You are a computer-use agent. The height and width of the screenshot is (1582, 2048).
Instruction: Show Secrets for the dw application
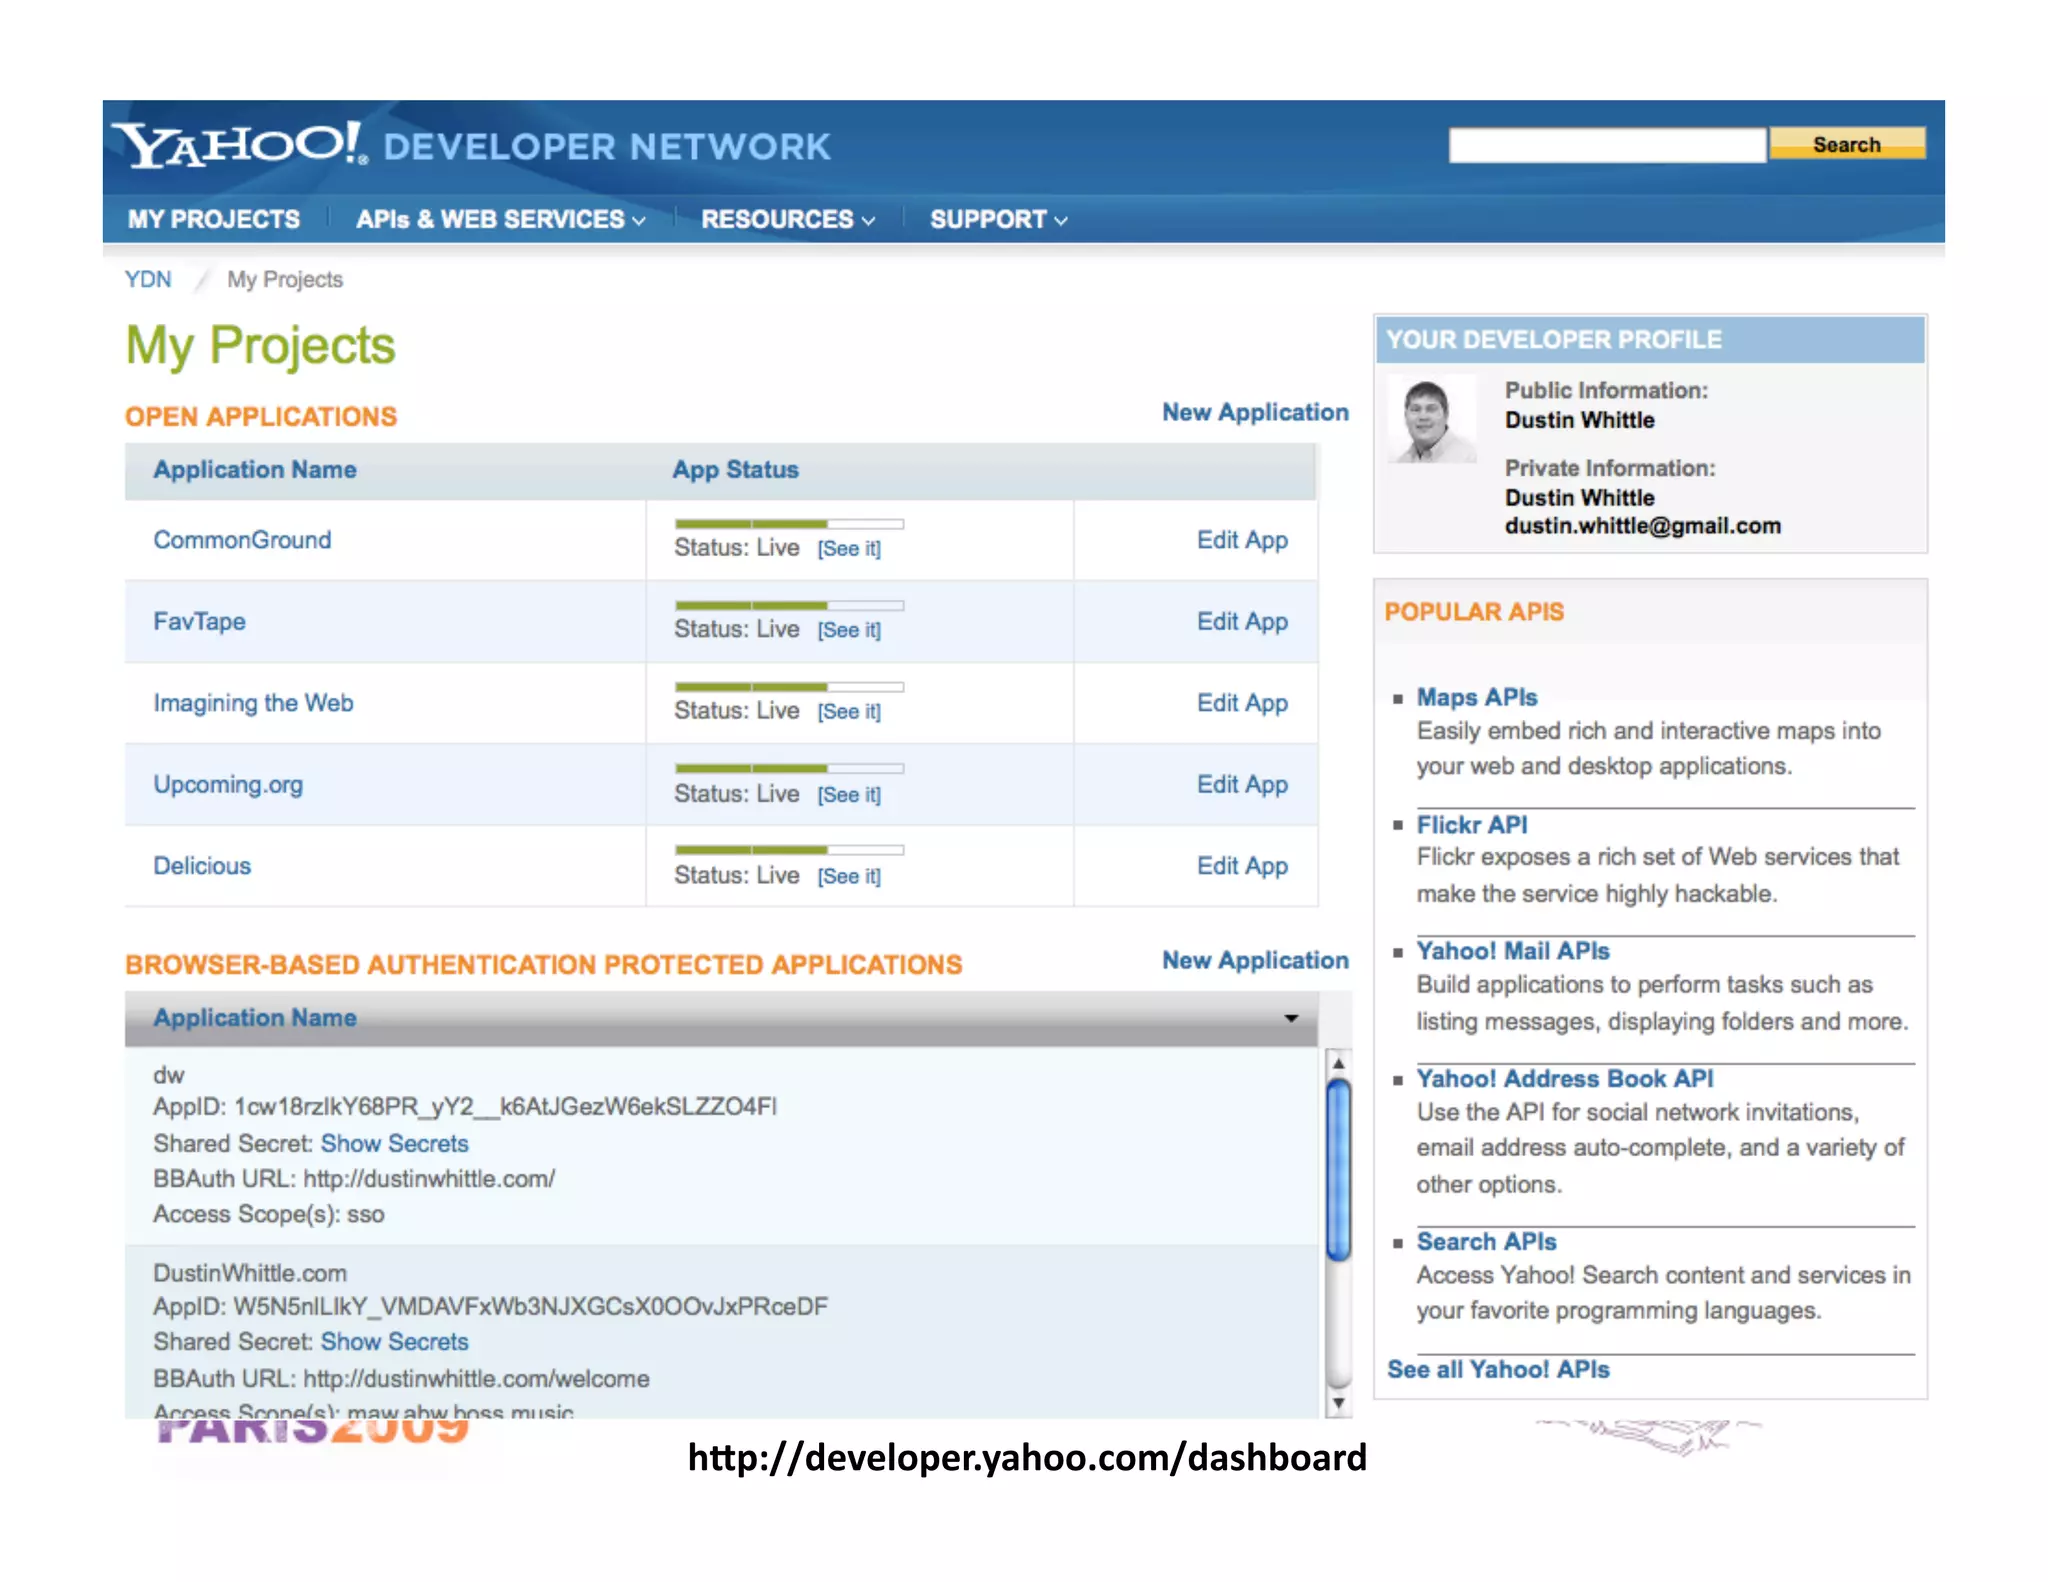point(394,1143)
